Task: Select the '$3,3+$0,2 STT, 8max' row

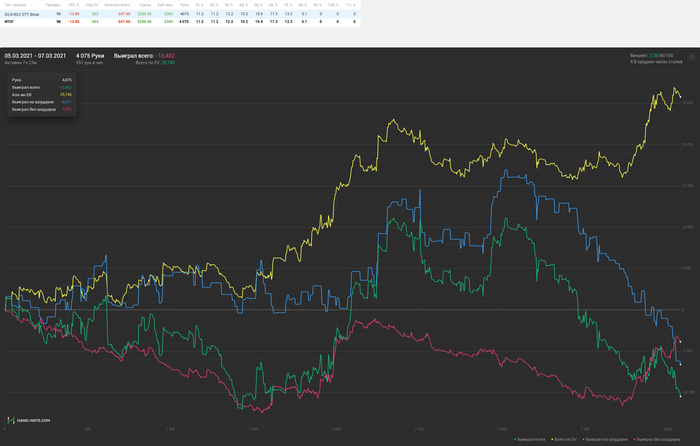Action: coord(180,14)
